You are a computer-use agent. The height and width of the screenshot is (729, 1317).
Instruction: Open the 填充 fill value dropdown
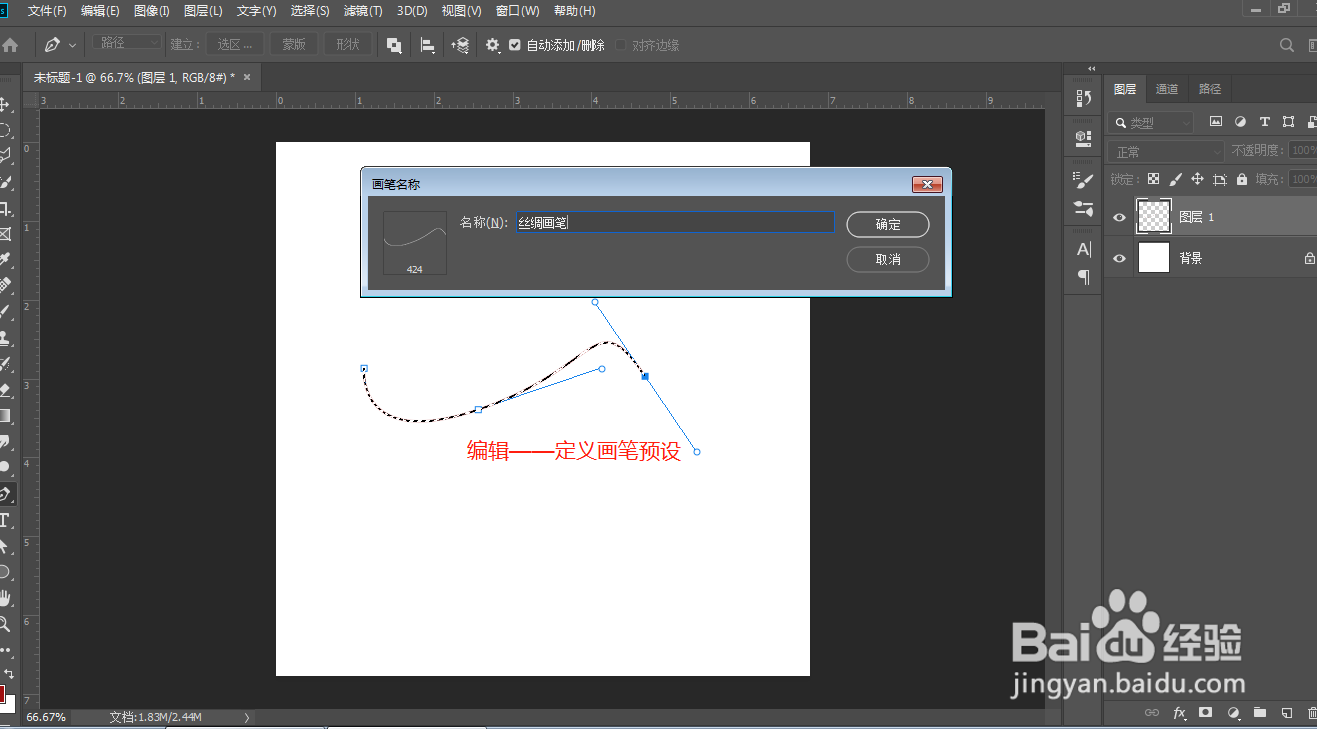[1302, 179]
